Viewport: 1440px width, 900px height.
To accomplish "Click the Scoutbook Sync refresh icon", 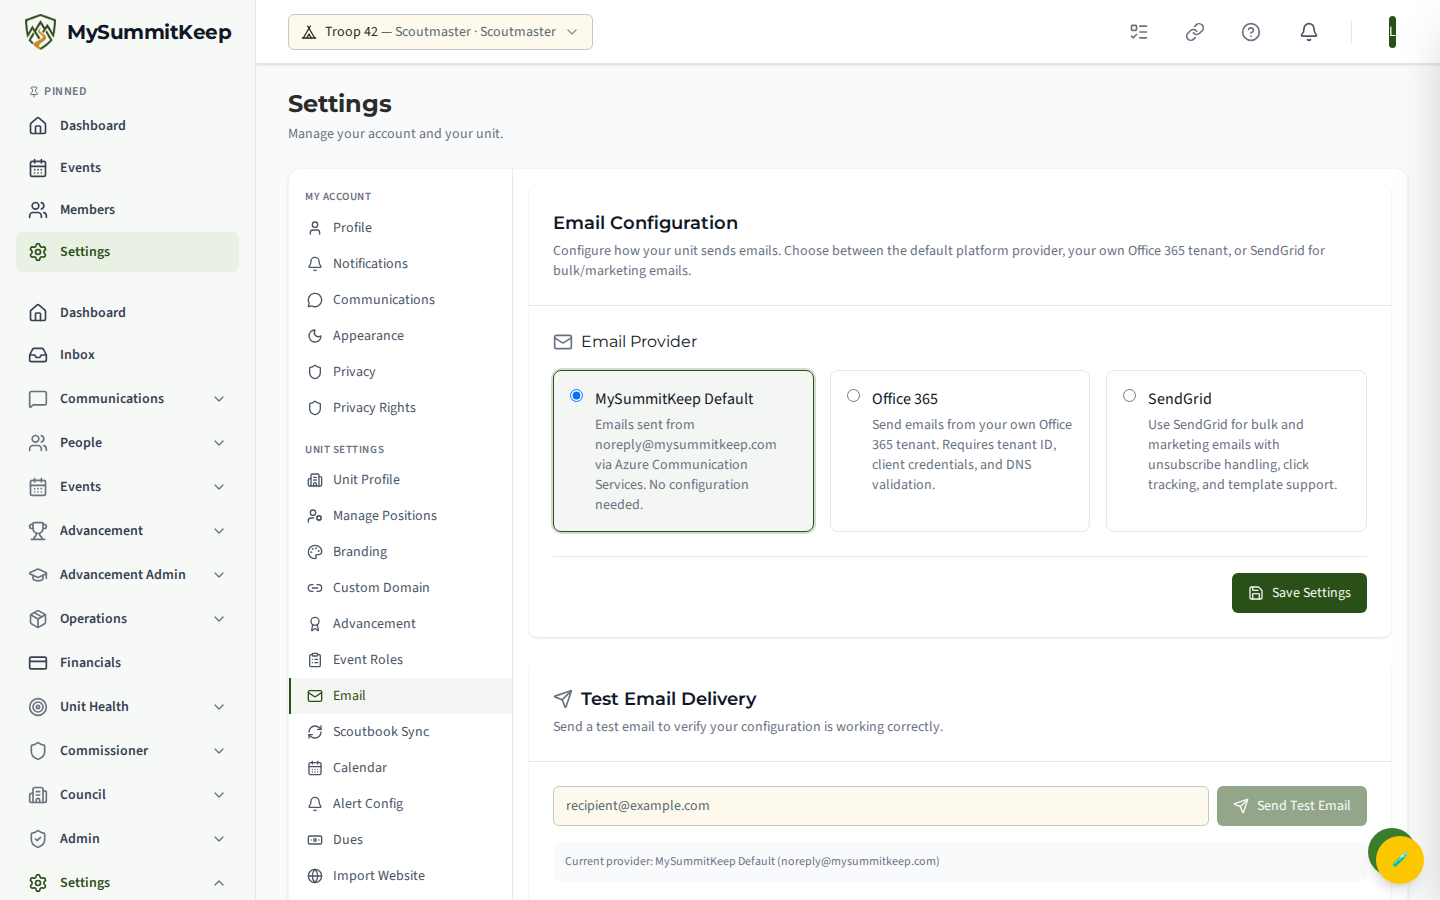I will point(315,732).
